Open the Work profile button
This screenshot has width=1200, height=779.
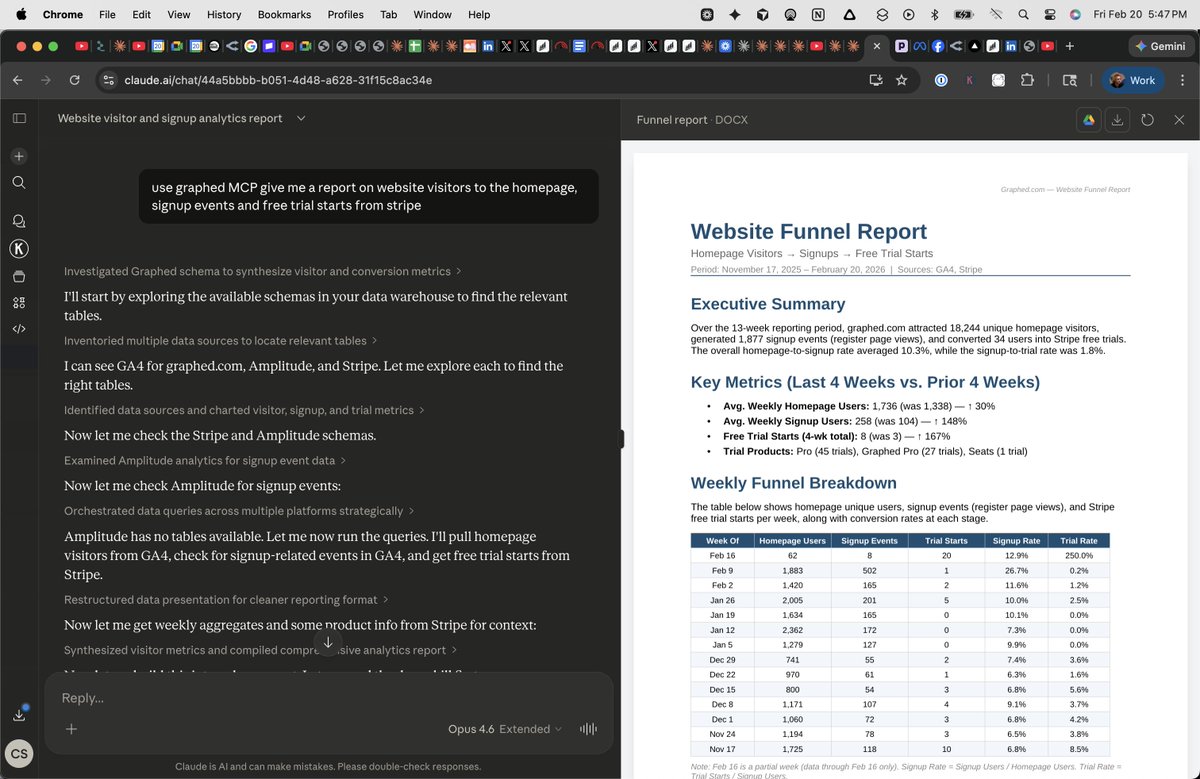1132,80
